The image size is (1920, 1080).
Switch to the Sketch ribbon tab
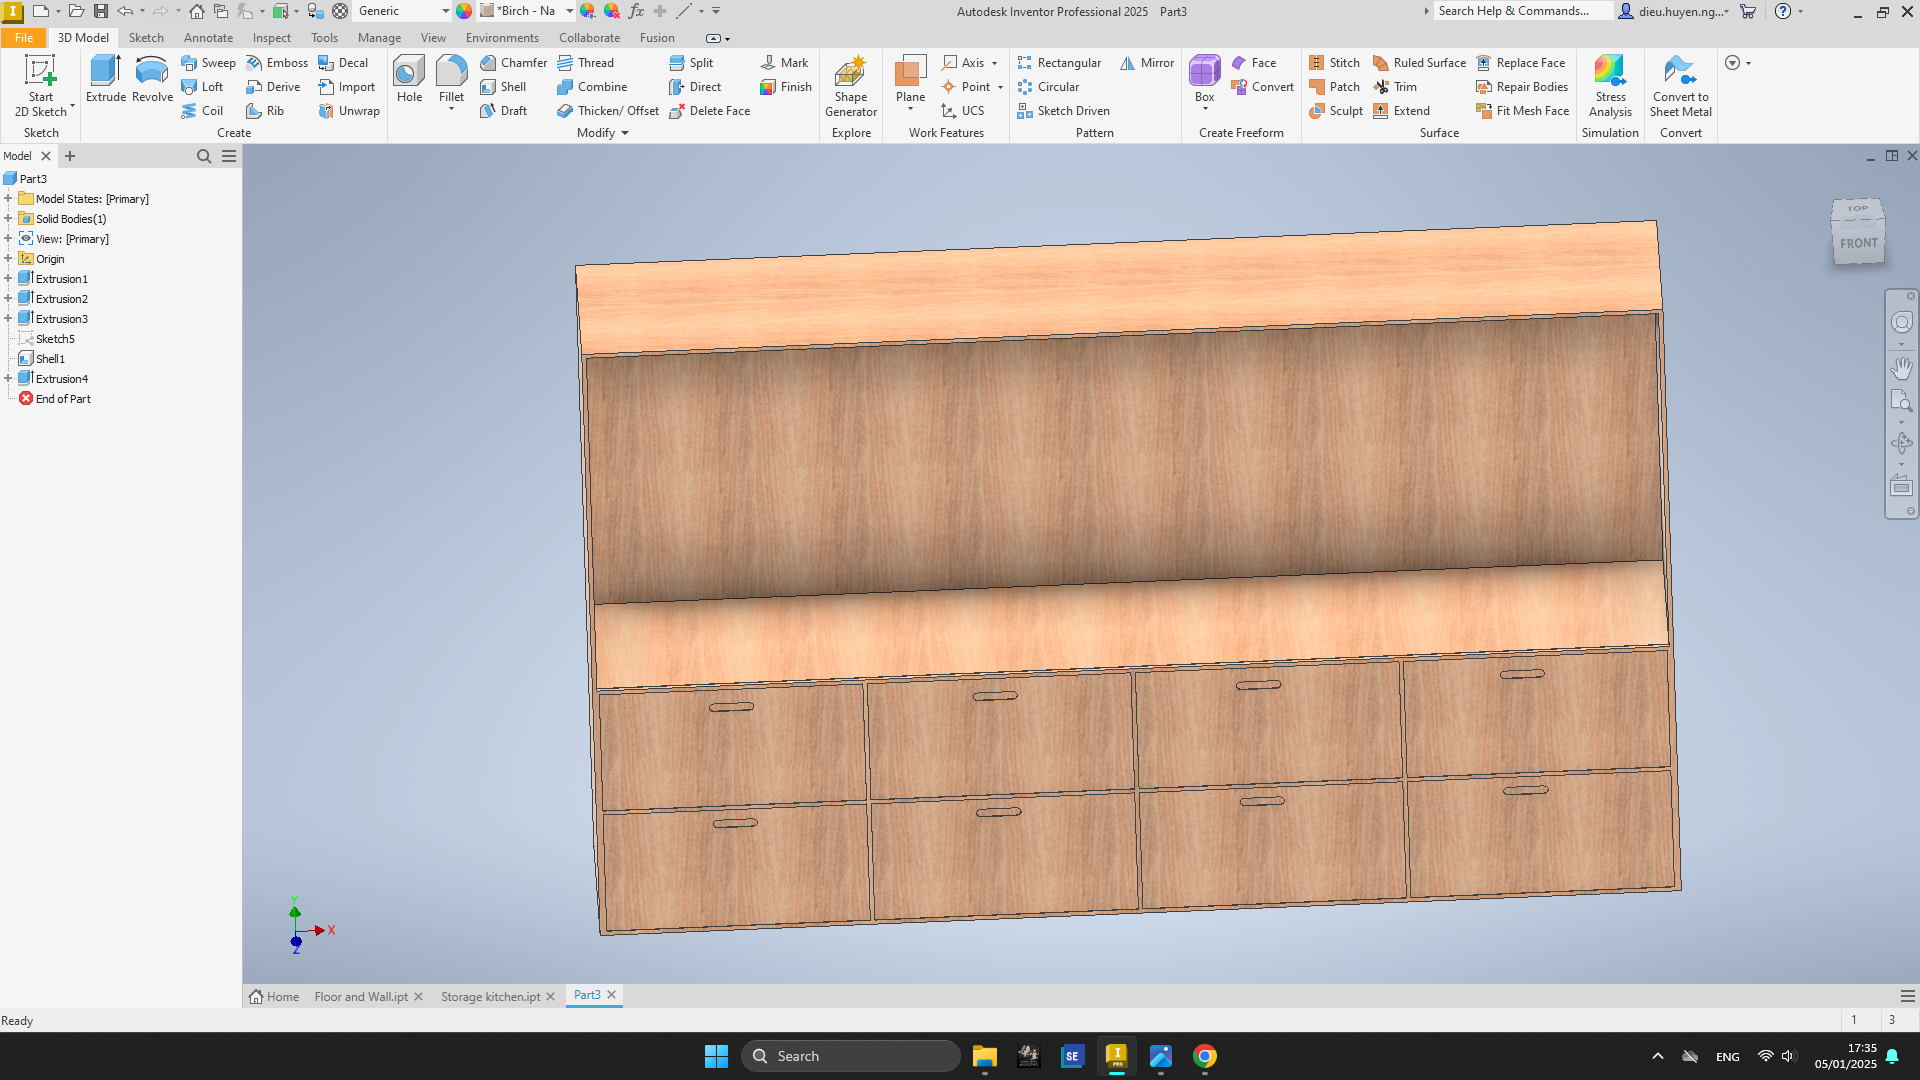point(146,38)
